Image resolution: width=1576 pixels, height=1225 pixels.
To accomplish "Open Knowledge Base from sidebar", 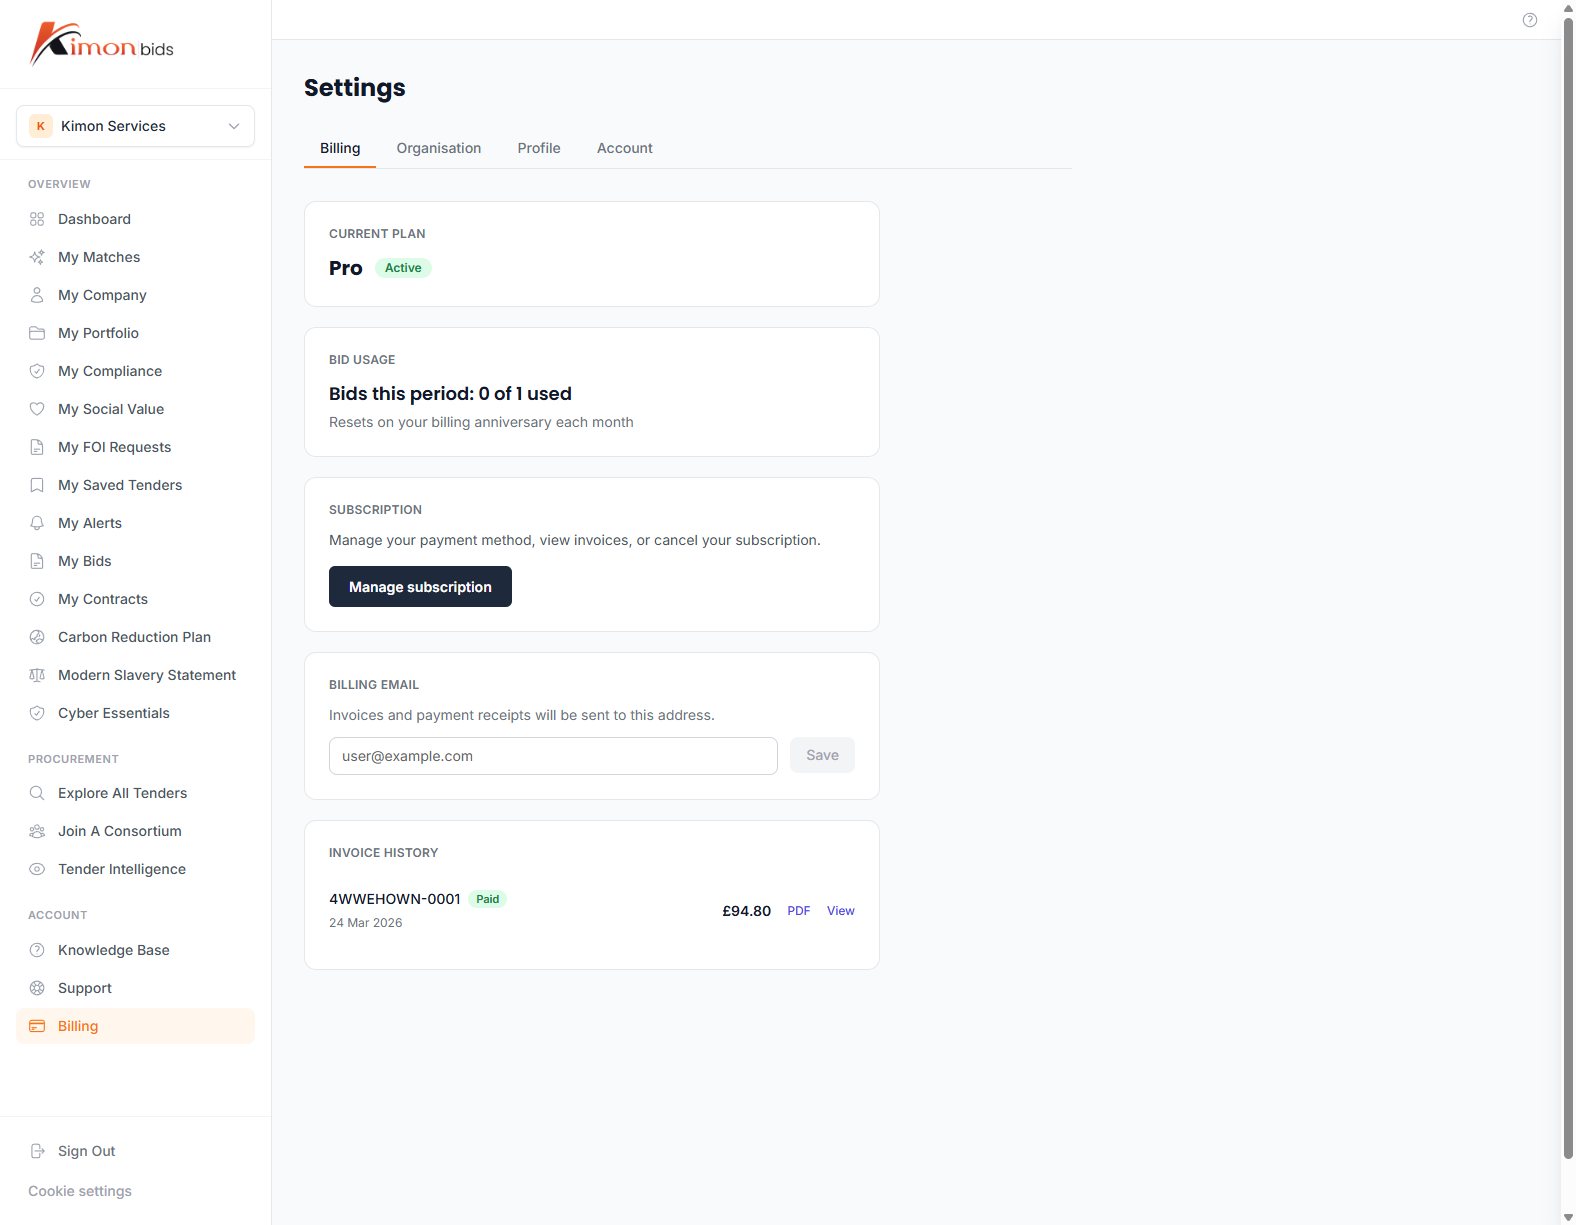I will click(135, 950).
